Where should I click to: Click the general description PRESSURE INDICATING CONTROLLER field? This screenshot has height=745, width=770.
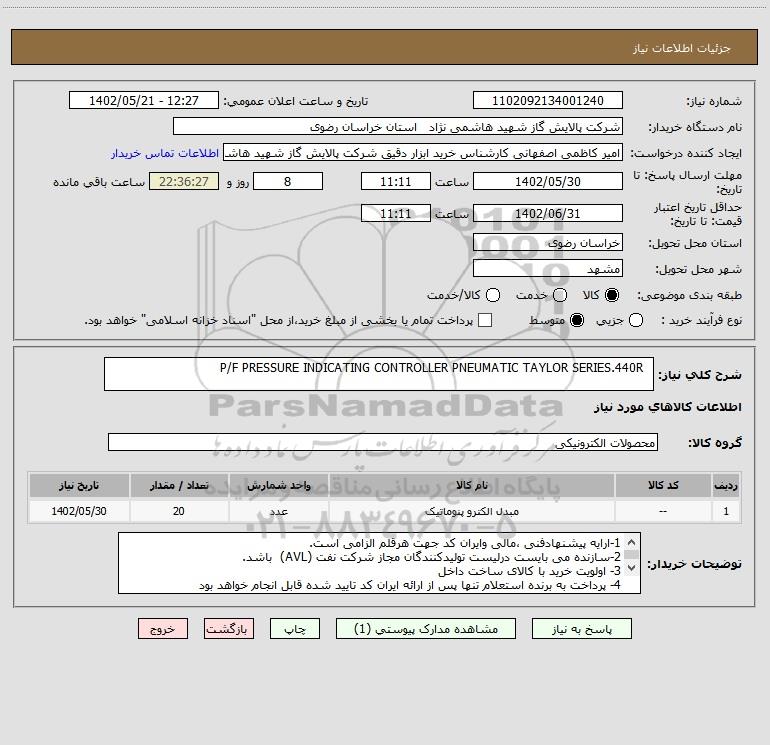pos(379,374)
